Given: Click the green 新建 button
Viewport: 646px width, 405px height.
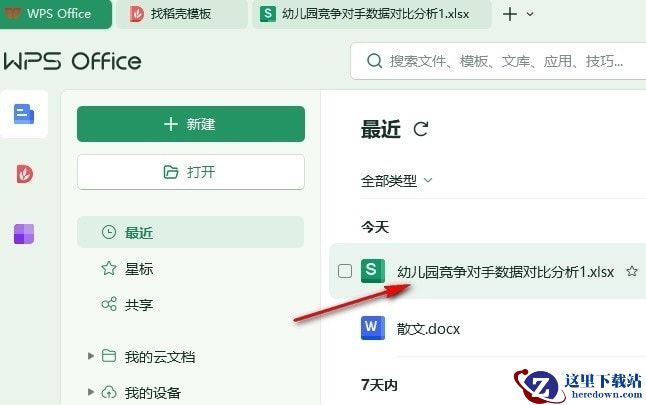Looking at the screenshot, I should point(191,124).
